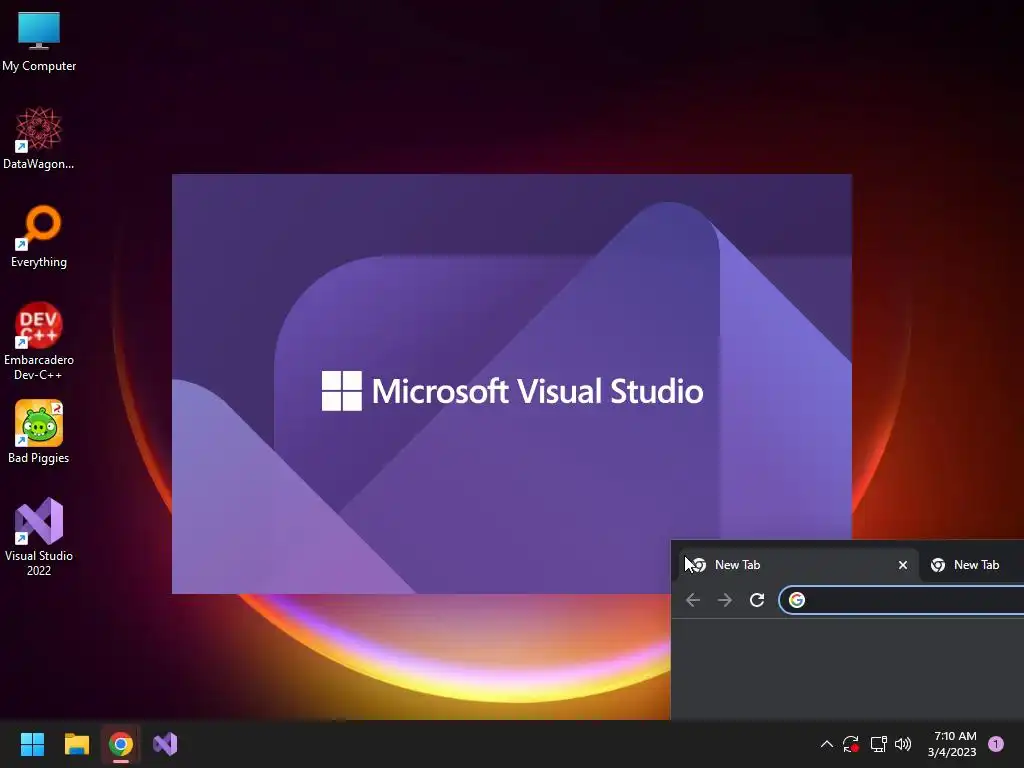Switch to the second New Tab in Chrome
The image size is (1024, 768).
point(972,565)
